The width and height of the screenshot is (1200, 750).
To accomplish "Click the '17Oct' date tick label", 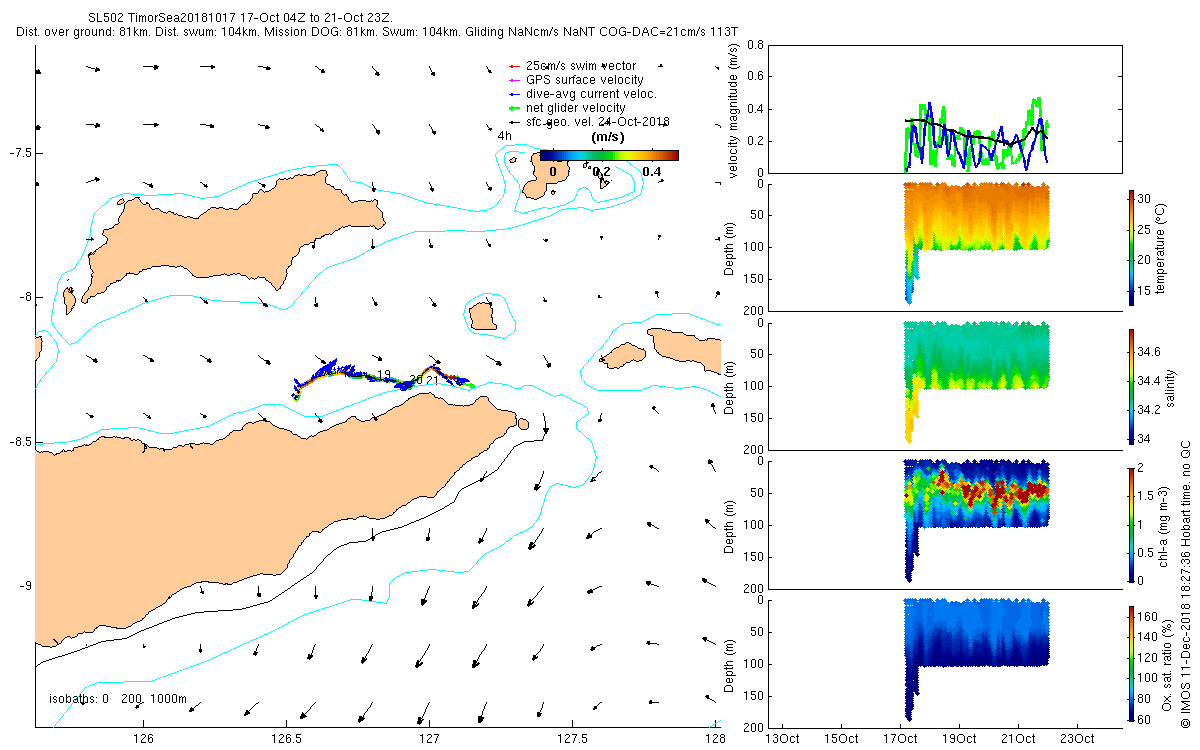I will tap(900, 739).
